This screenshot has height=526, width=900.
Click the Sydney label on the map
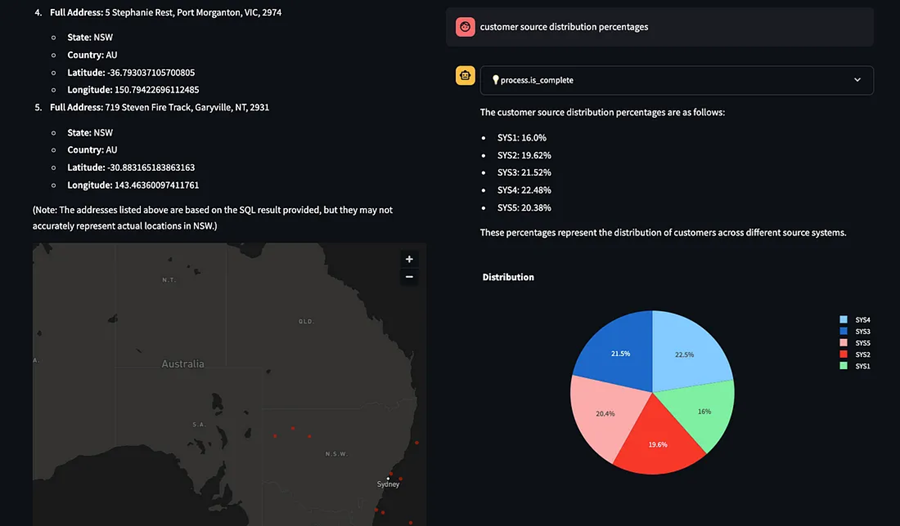coord(388,484)
